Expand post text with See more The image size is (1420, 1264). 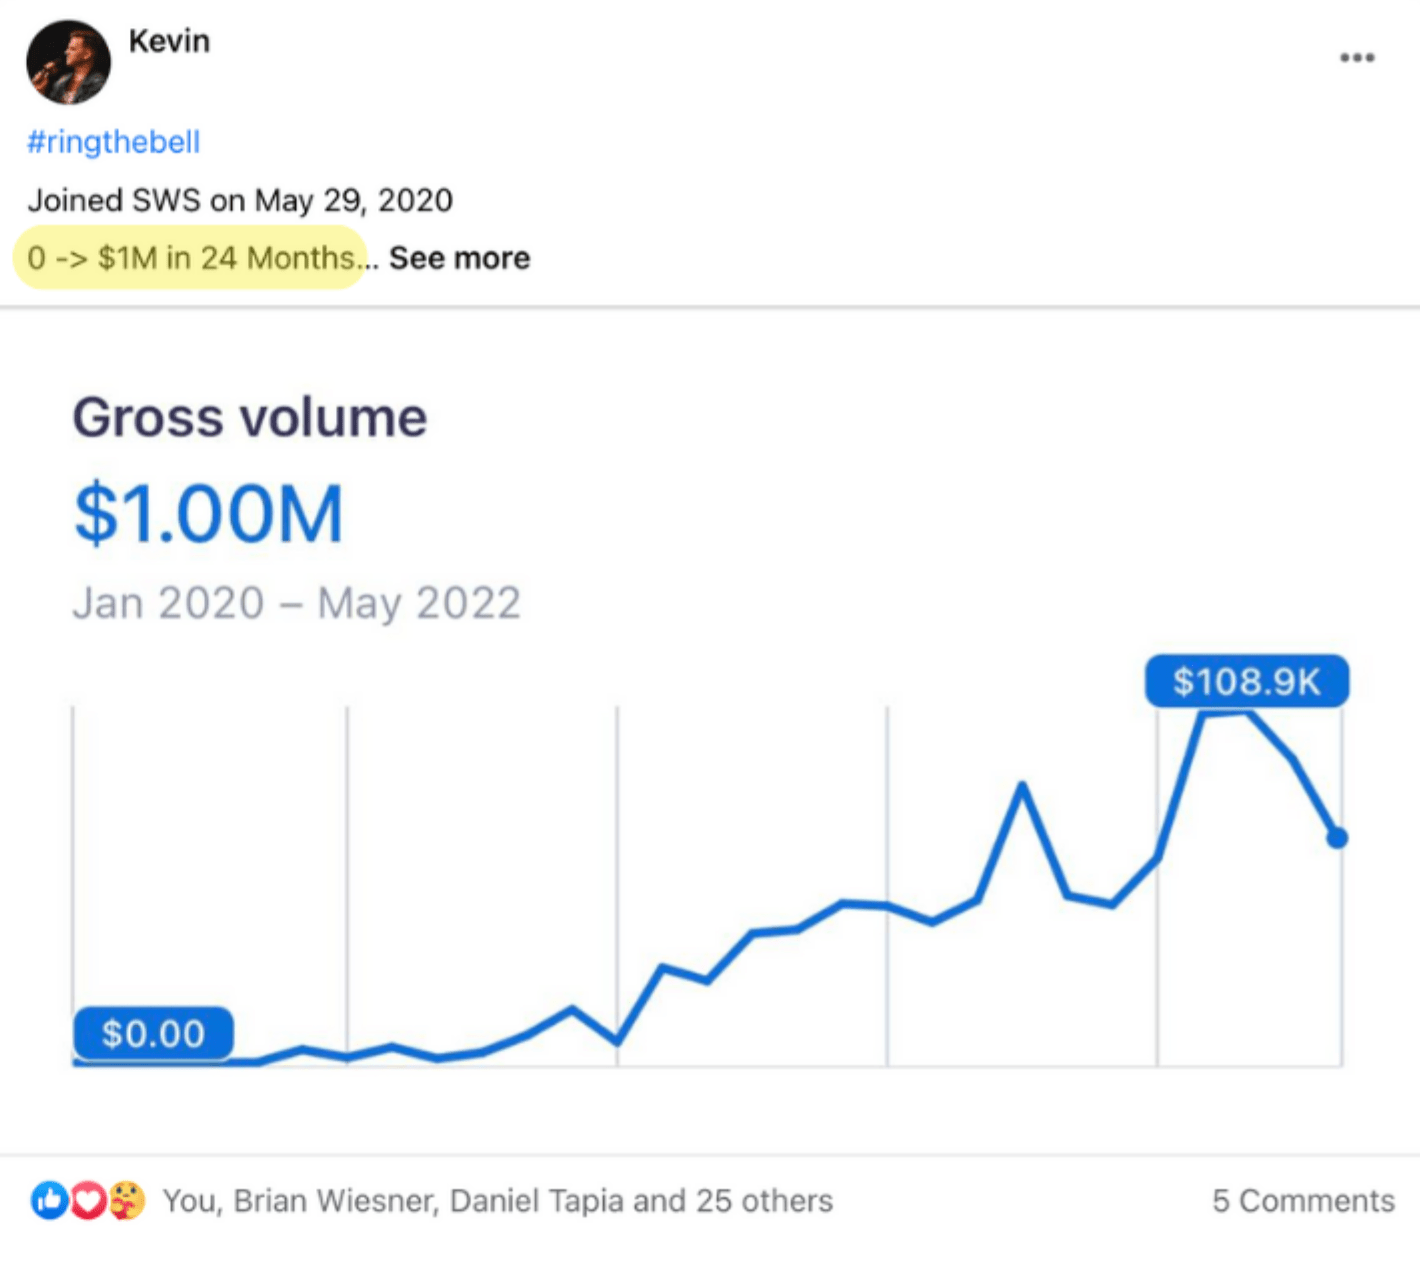coord(459,258)
